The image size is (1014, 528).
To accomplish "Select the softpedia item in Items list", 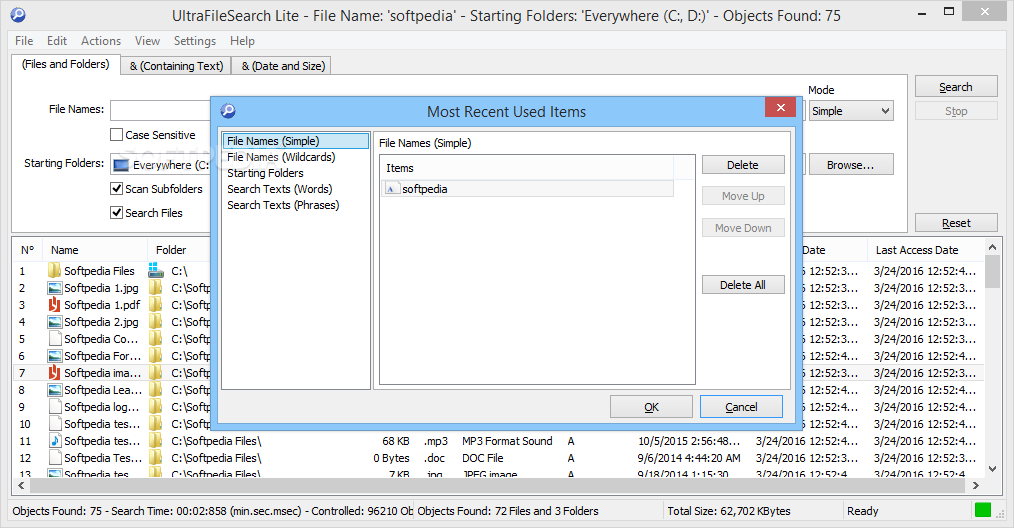I will coord(528,188).
